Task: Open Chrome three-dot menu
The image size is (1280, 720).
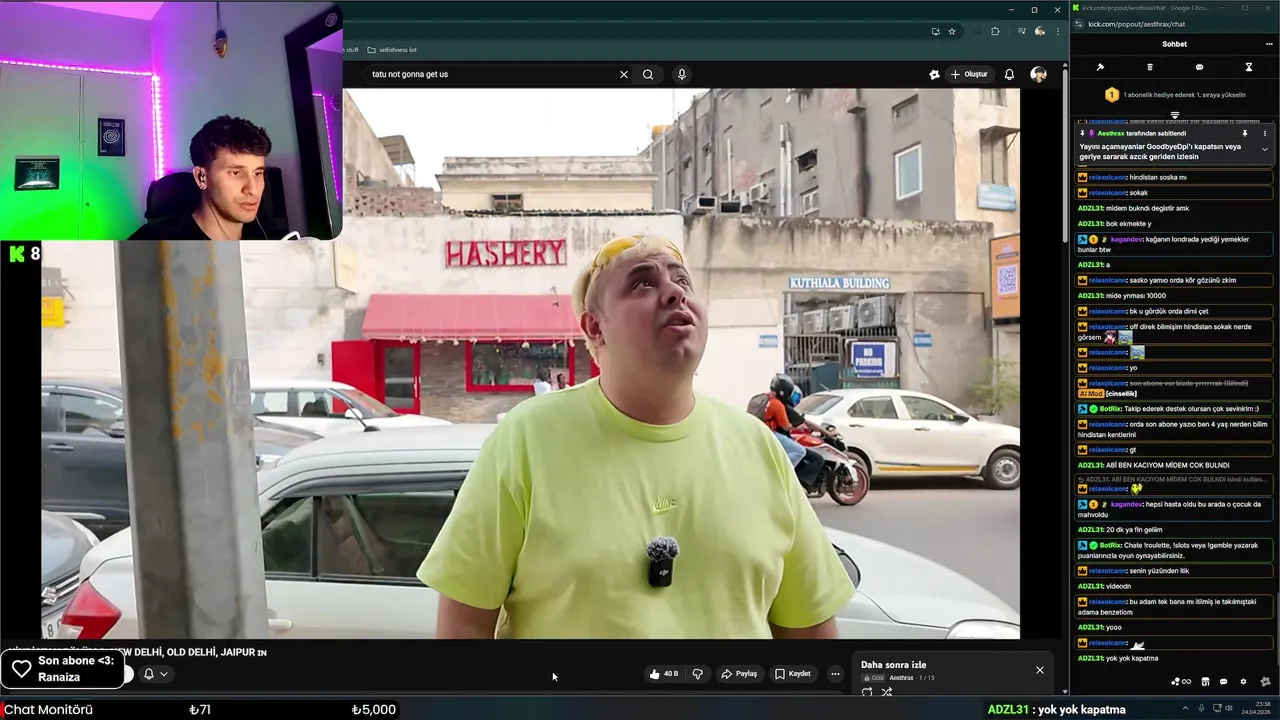Action: click(x=1057, y=31)
